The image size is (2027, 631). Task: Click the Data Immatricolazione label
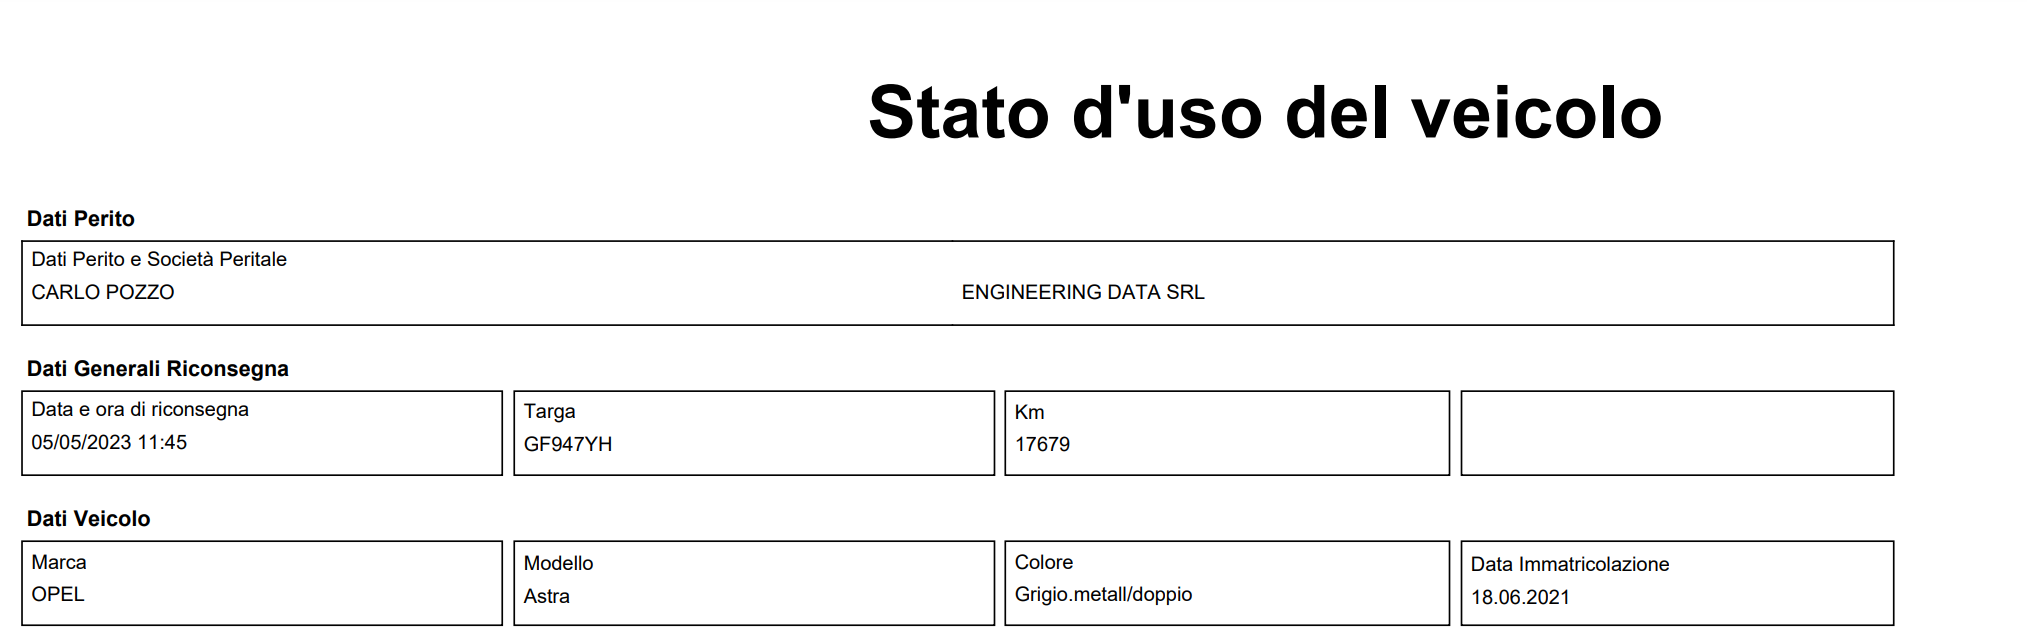click(x=1570, y=564)
